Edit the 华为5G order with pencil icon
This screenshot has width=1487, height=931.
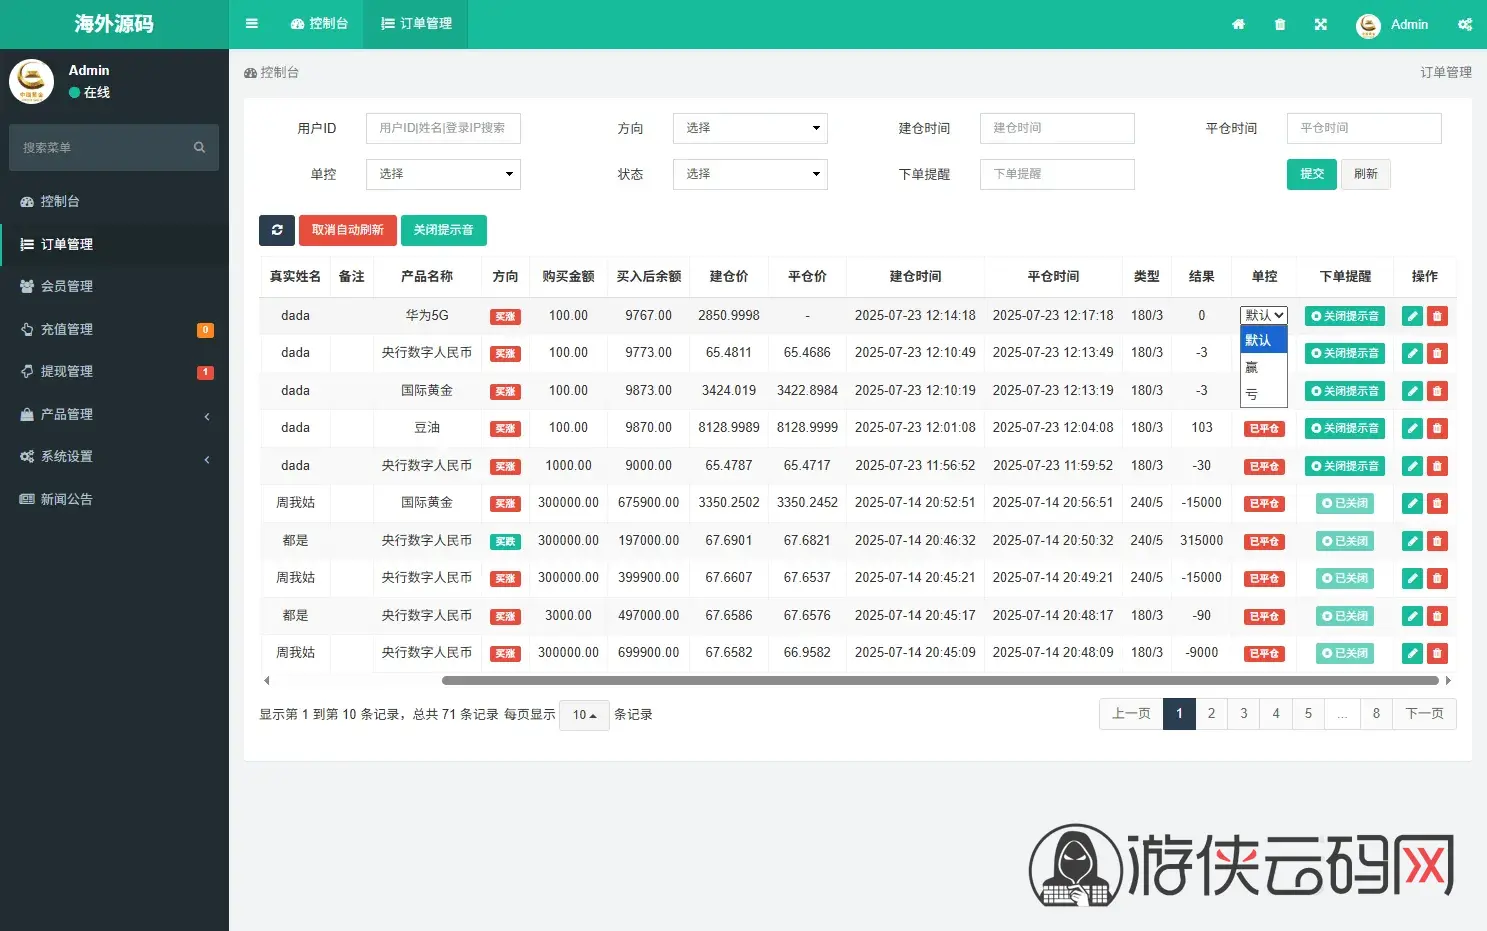click(x=1412, y=316)
